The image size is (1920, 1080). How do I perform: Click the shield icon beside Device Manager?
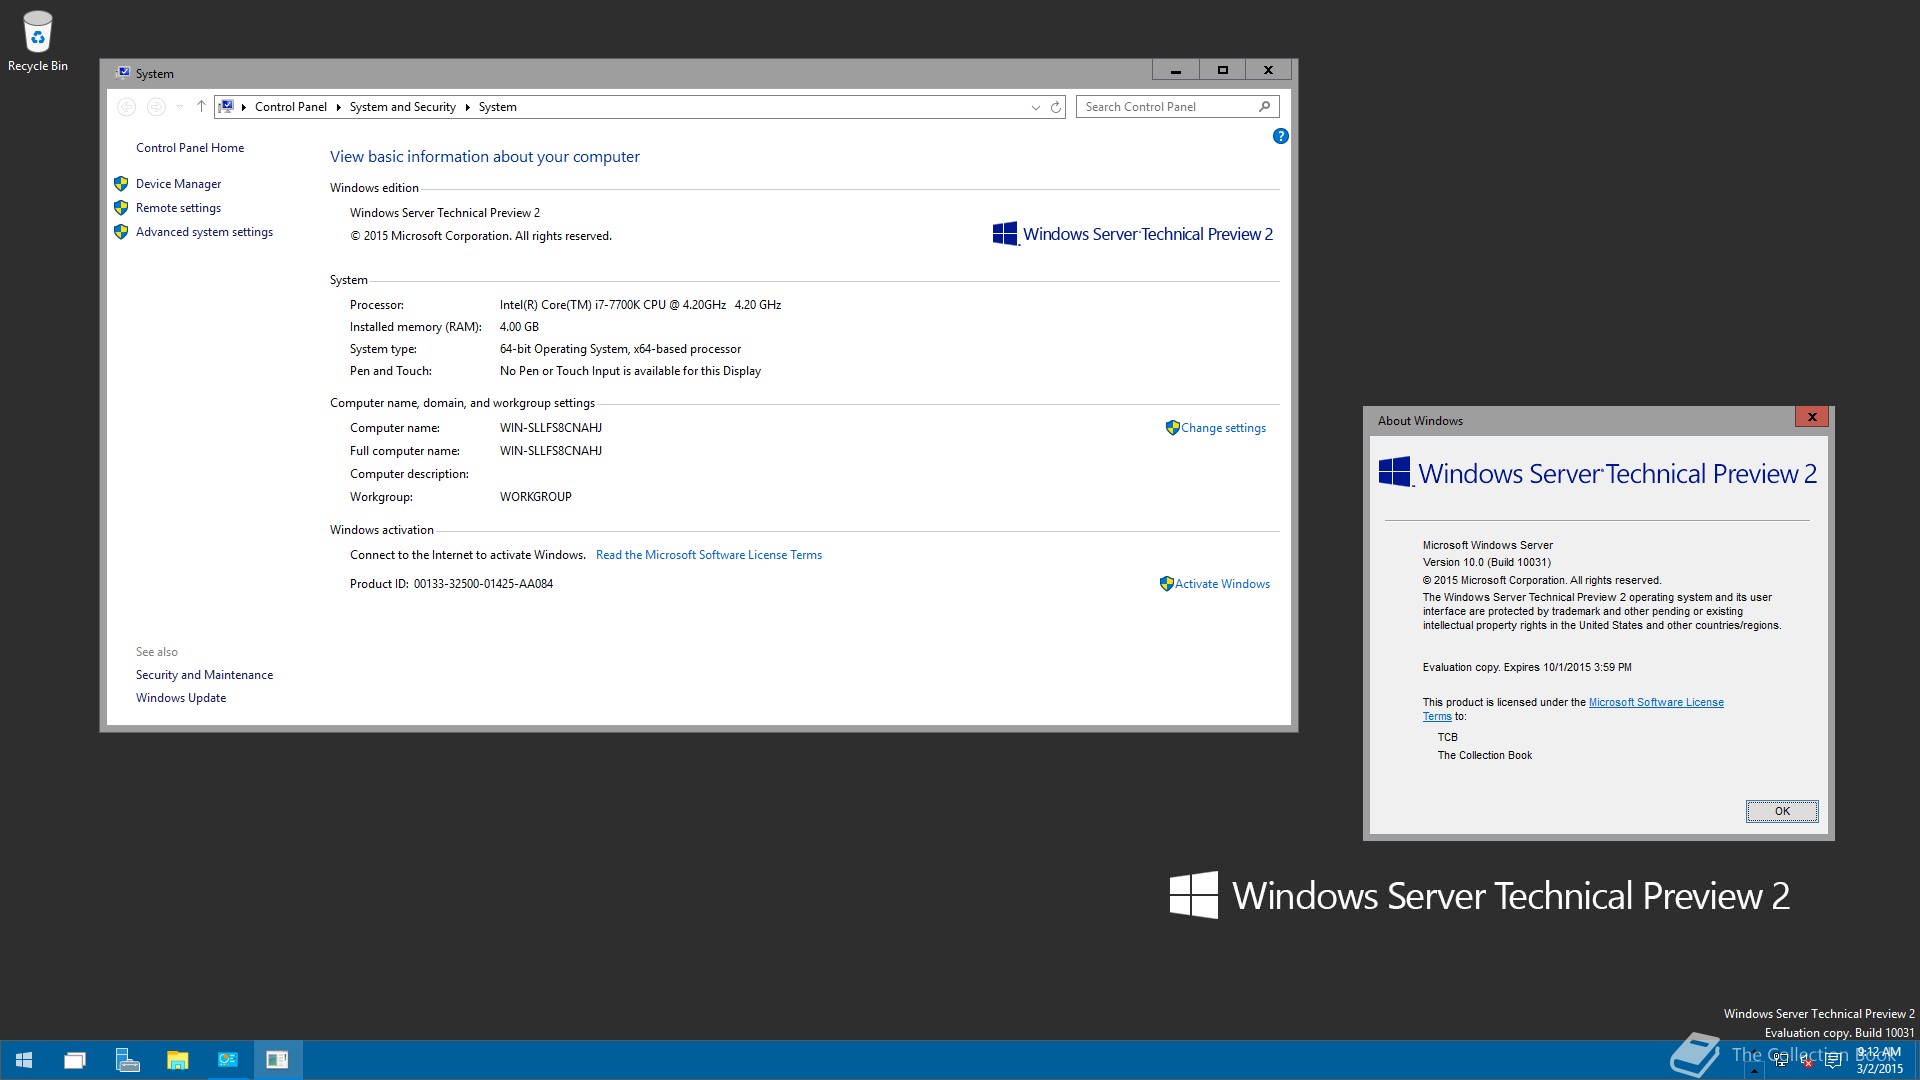121,184
